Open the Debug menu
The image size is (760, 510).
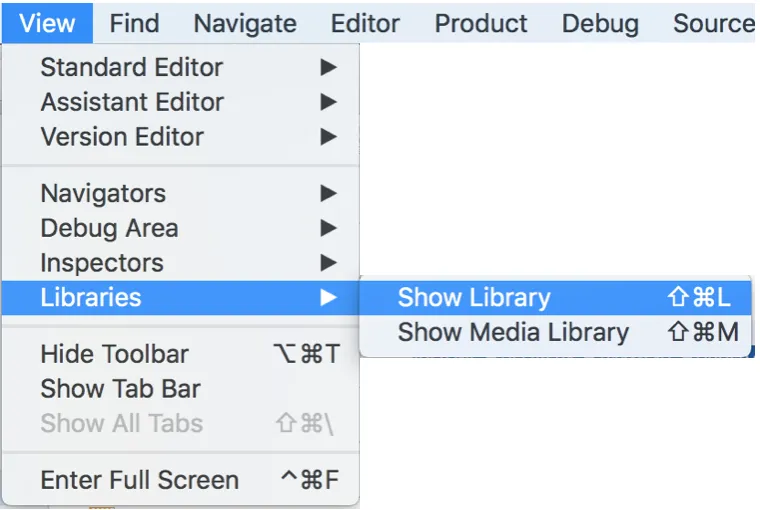coord(600,22)
